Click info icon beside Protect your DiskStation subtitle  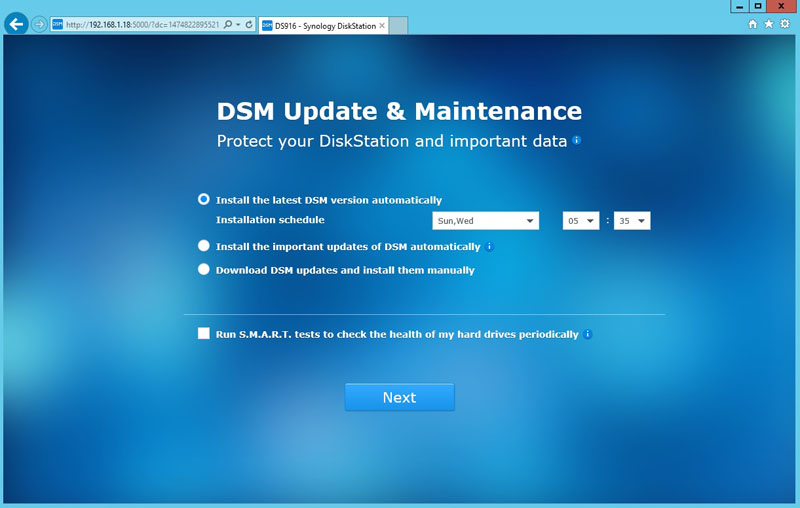[x=577, y=140]
